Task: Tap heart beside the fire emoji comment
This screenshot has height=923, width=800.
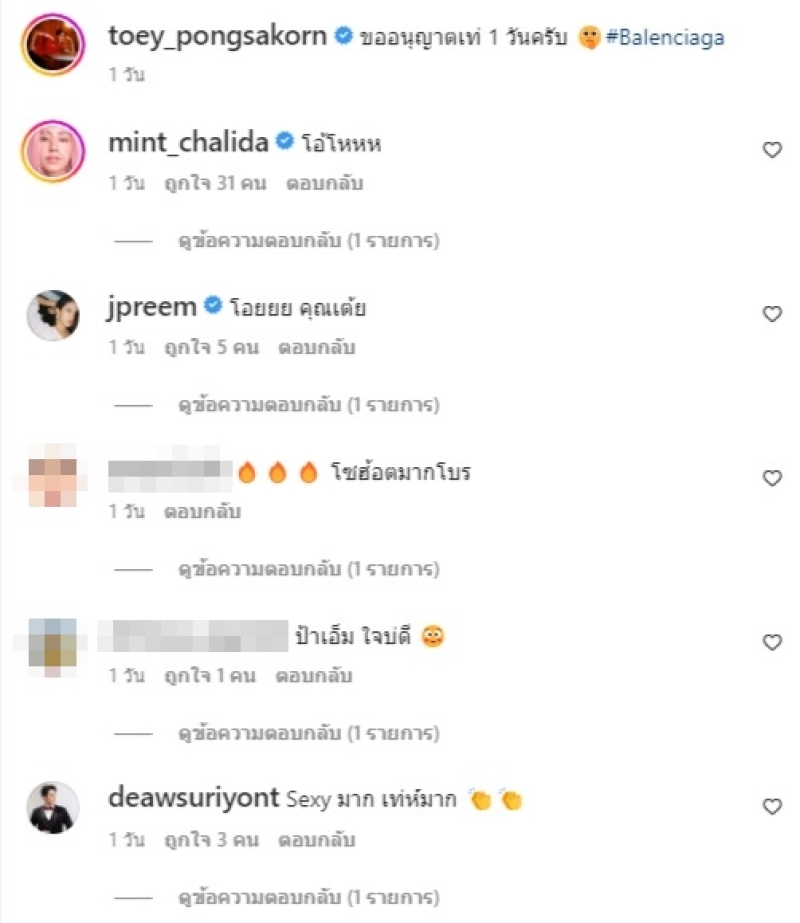Action: coord(772,477)
